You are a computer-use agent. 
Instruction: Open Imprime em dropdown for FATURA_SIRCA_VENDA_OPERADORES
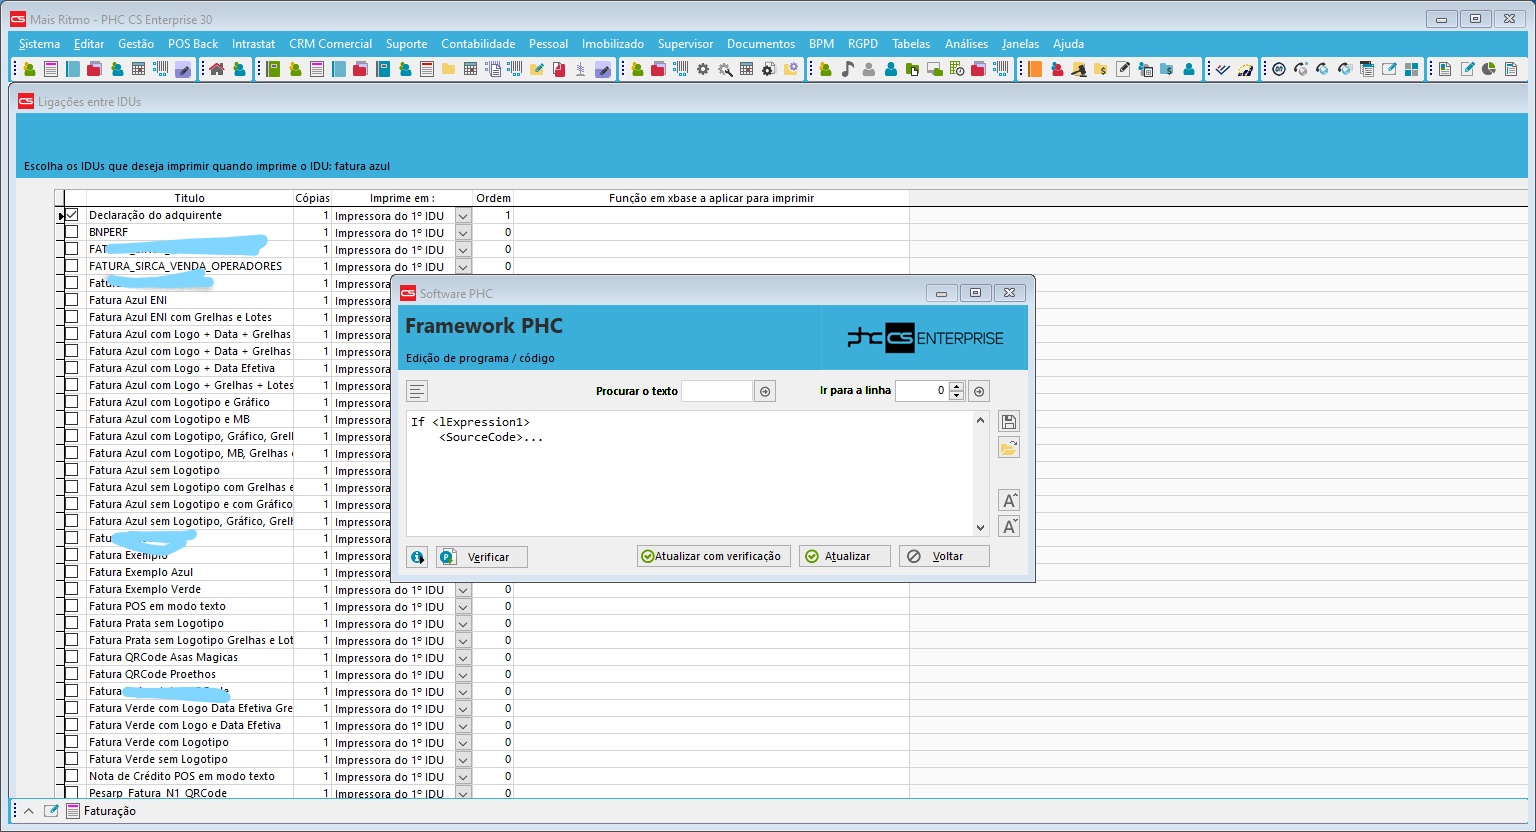pos(462,266)
